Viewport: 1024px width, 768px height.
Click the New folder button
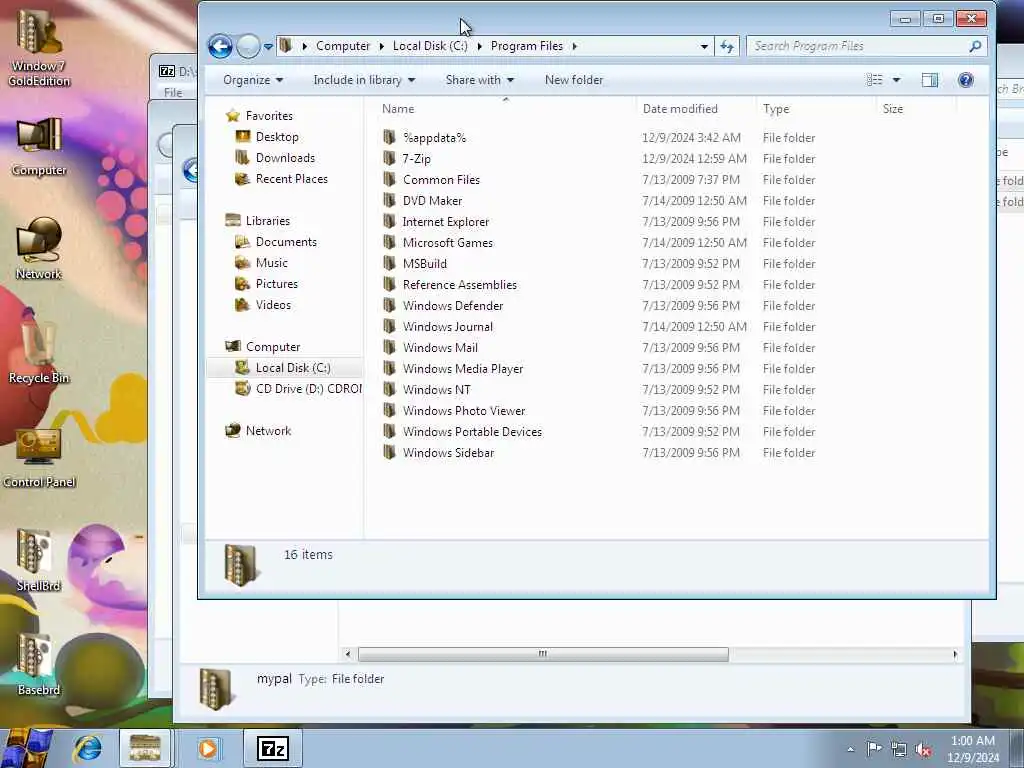coord(574,80)
